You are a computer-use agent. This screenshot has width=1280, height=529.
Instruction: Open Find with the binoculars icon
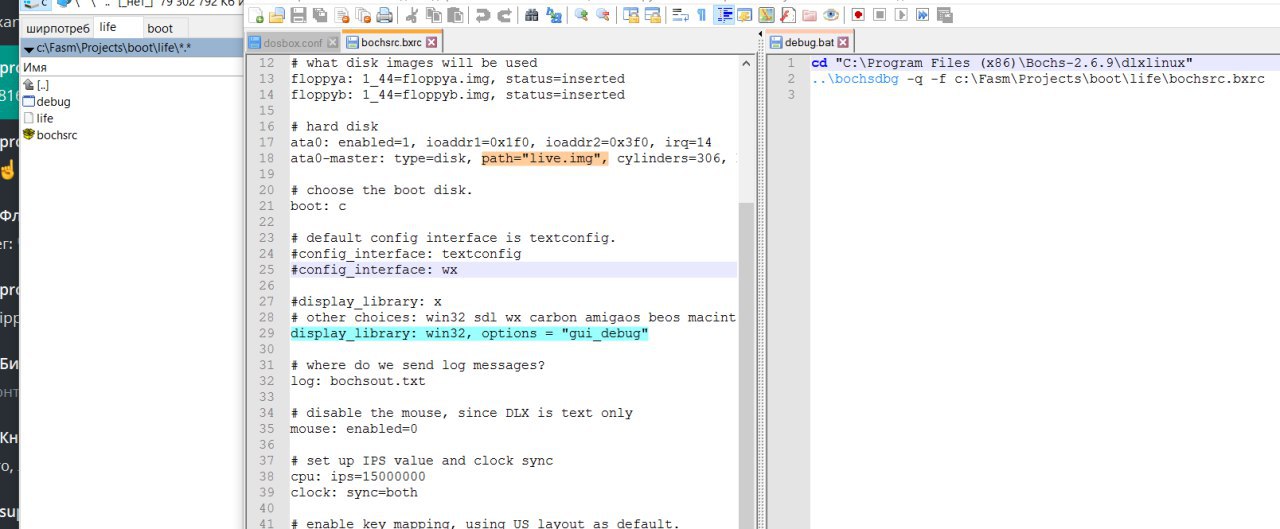(531, 15)
